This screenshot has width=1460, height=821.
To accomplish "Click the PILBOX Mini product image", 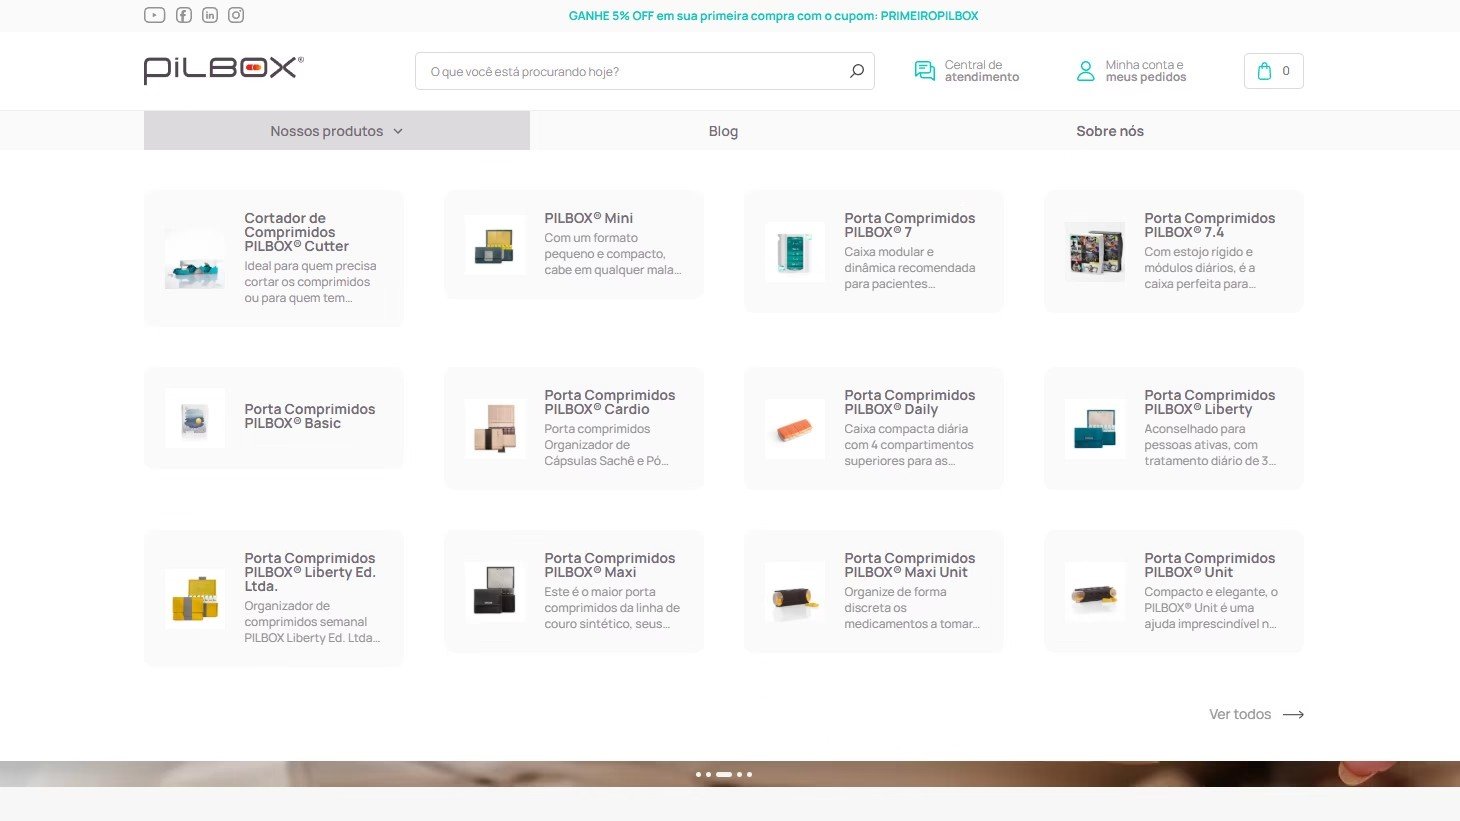I will pos(495,245).
